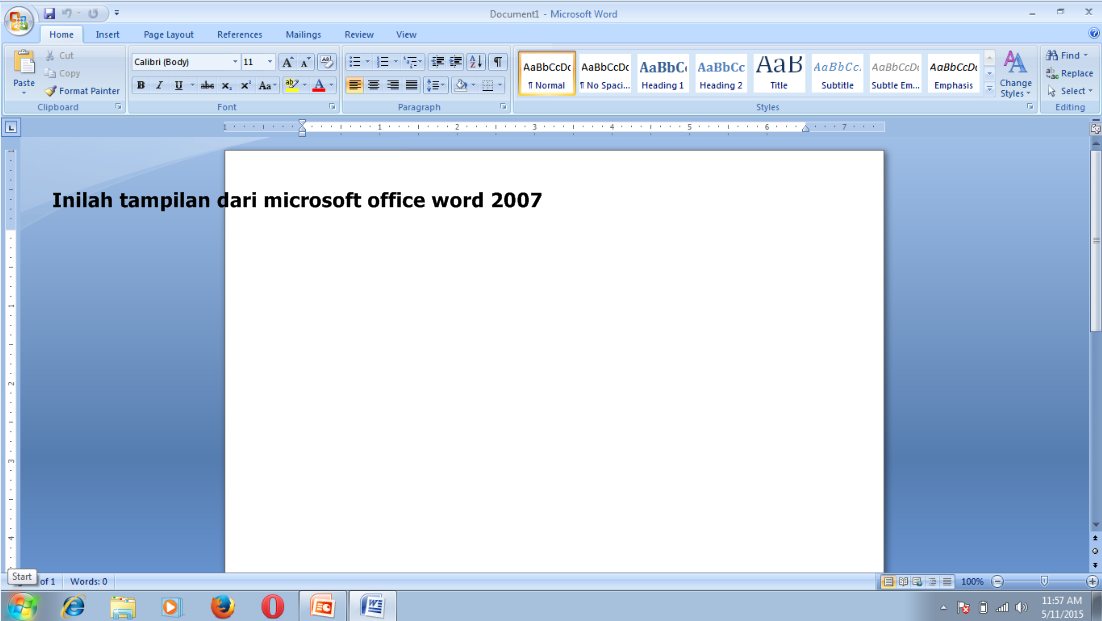Open Change Case dropdown

coord(267,85)
